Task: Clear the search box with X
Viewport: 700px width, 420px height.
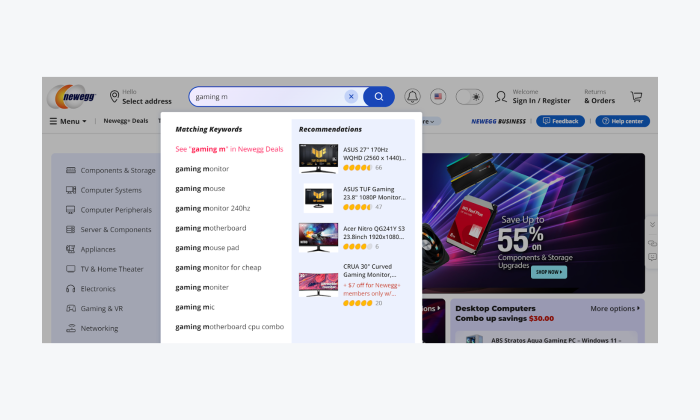Action: coord(351,96)
